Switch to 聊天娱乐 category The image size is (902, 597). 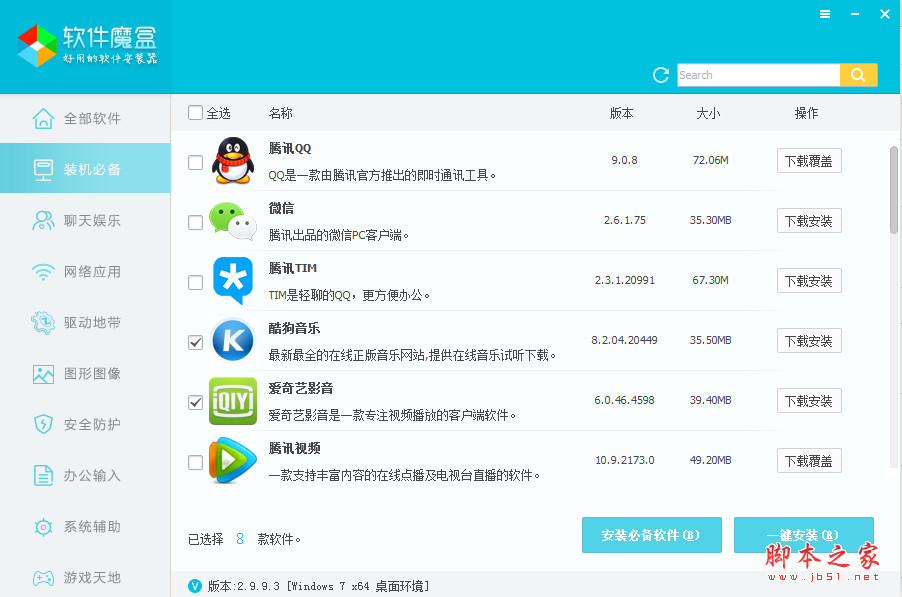[x=85, y=220]
